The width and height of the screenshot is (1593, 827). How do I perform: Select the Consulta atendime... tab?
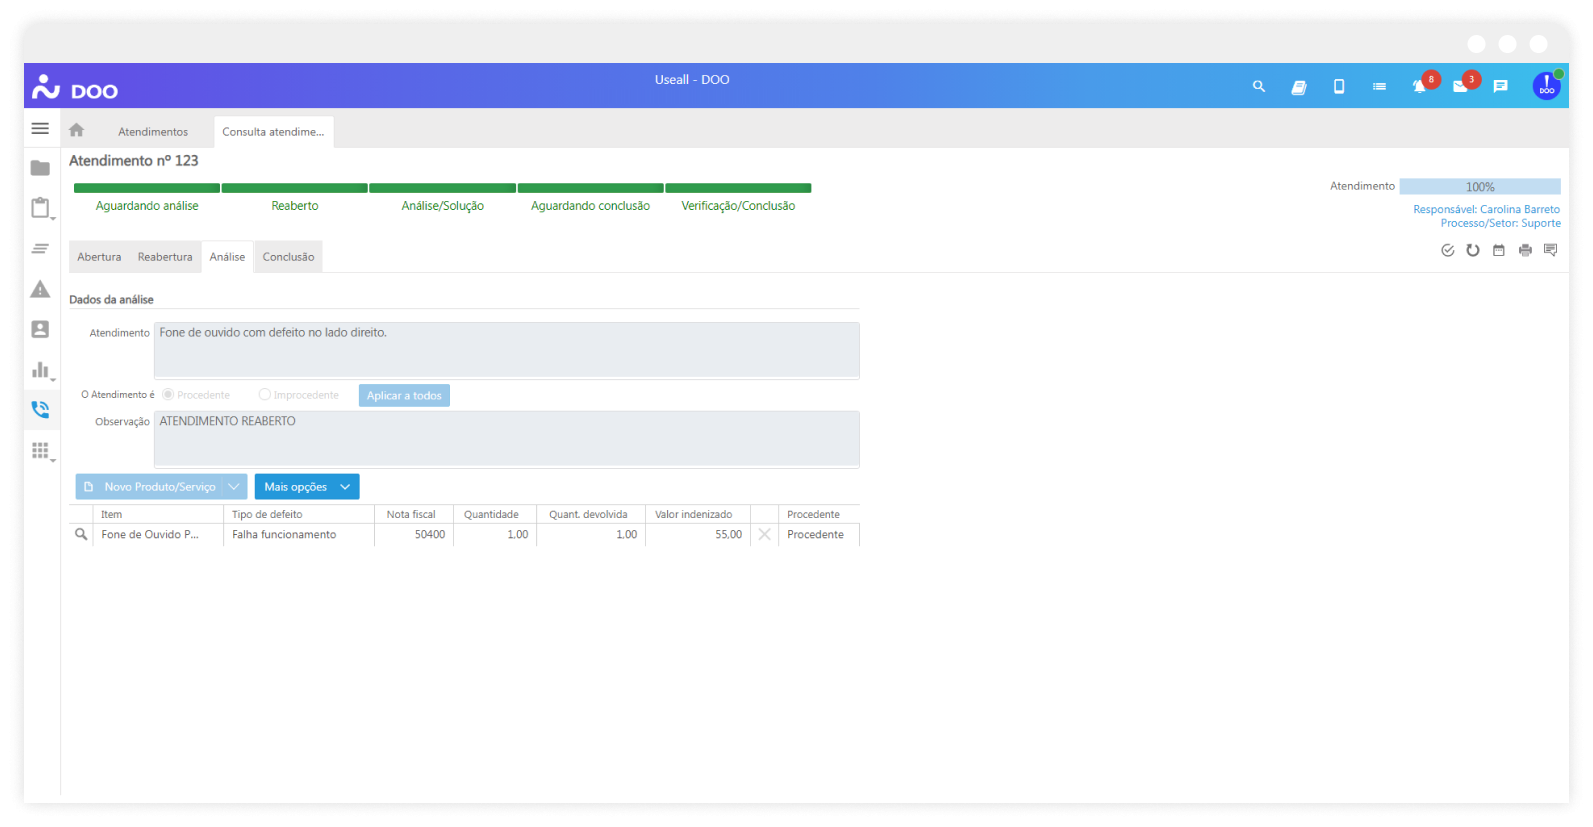coord(273,132)
